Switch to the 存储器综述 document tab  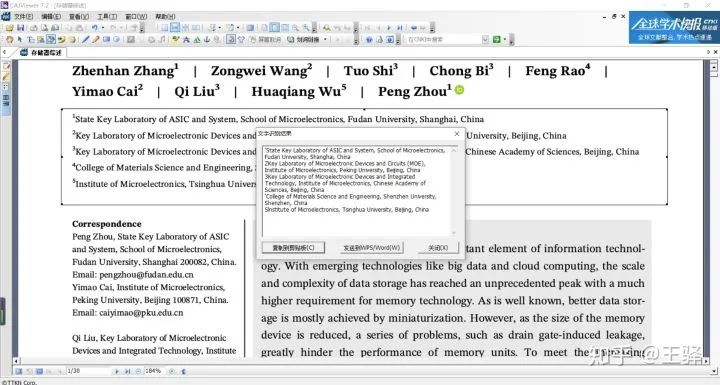point(41,52)
